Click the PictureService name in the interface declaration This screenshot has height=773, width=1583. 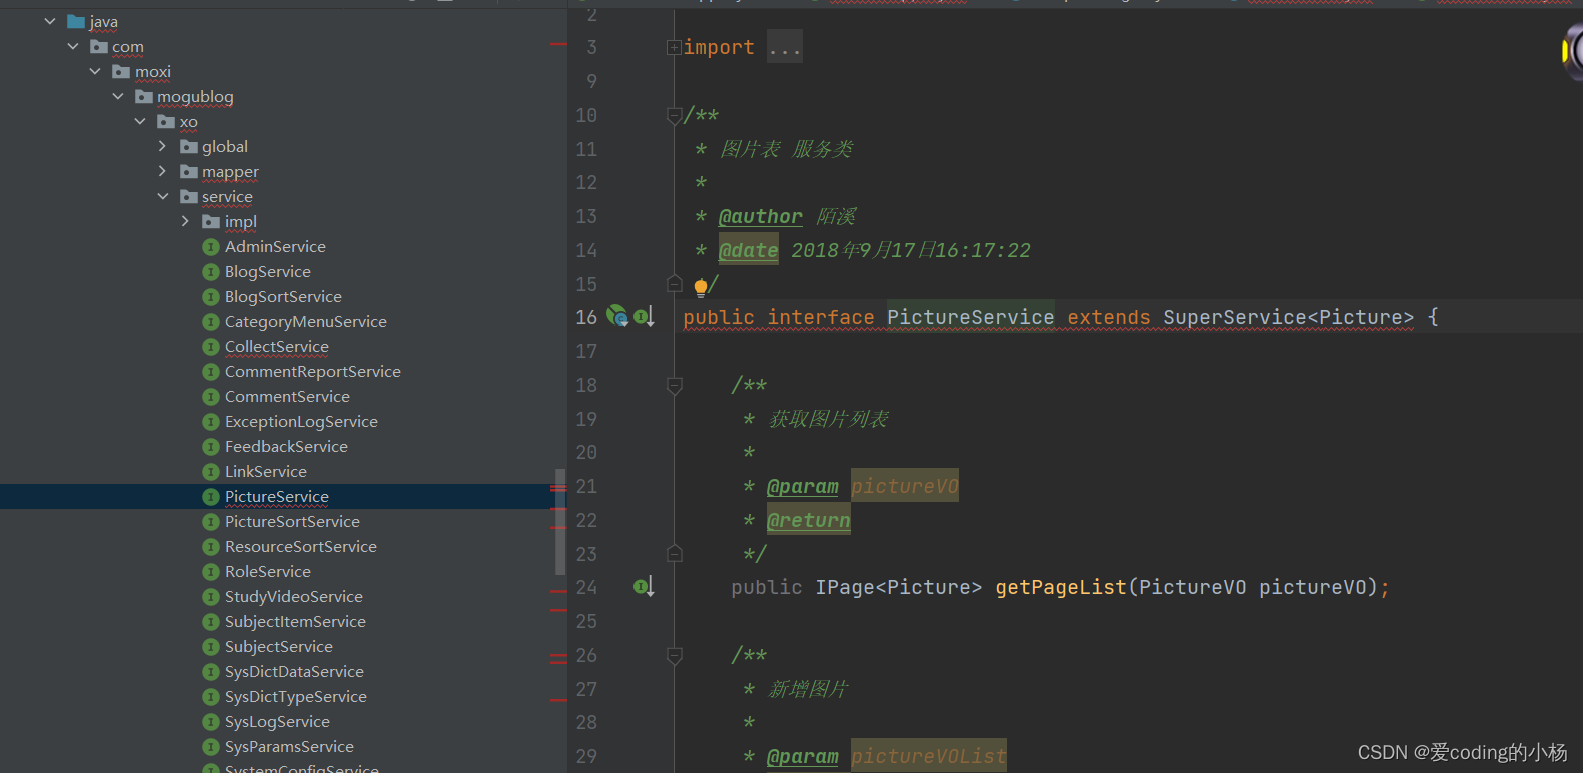point(971,317)
